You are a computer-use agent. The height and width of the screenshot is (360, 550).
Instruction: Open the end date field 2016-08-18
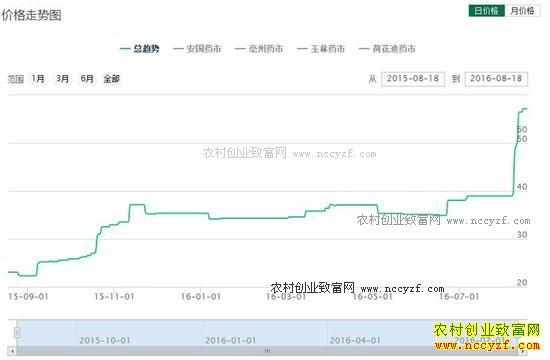tap(496, 79)
